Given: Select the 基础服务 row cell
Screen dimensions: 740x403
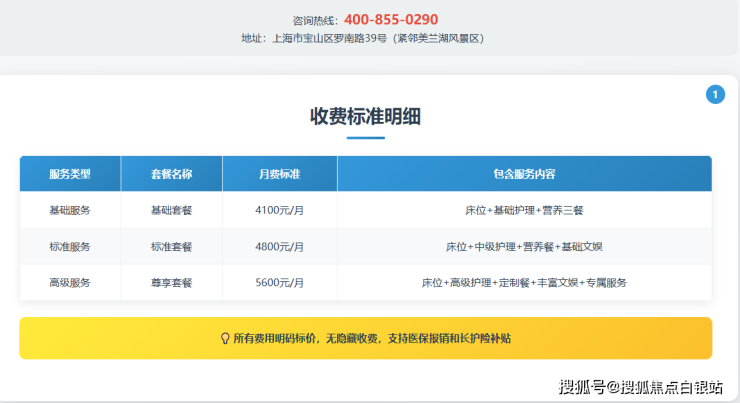Looking at the screenshot, I should (x=70, y=210).
